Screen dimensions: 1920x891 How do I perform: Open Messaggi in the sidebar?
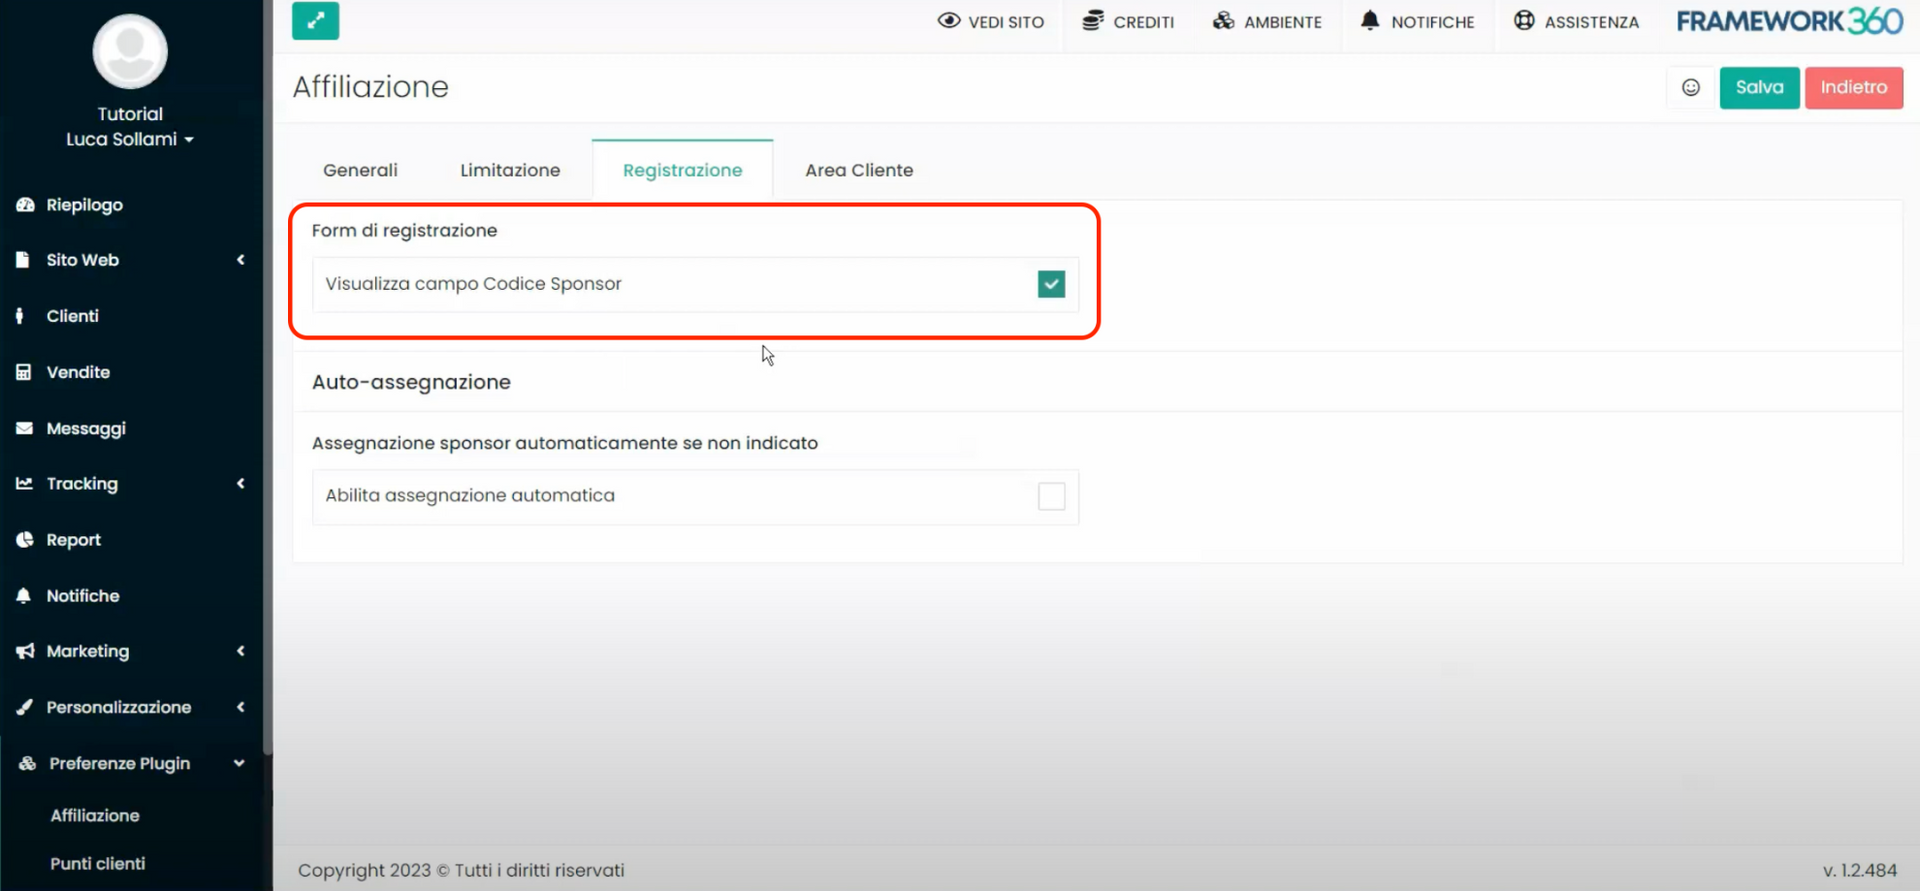86,429
